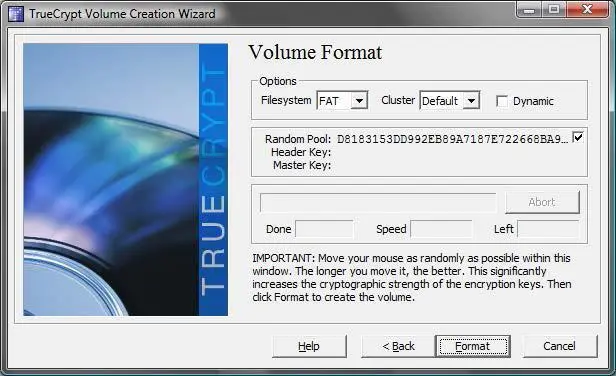
Task: Click the maximize window icon
Action: (x=554, y=9)
